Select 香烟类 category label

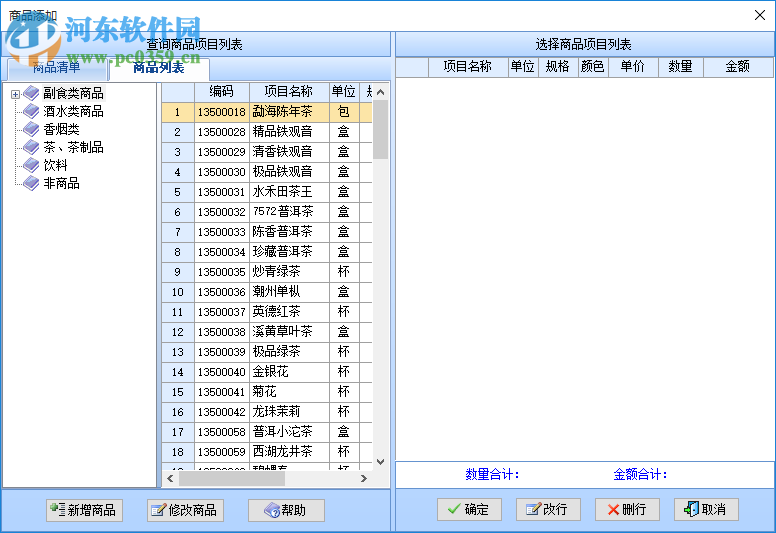61,129
